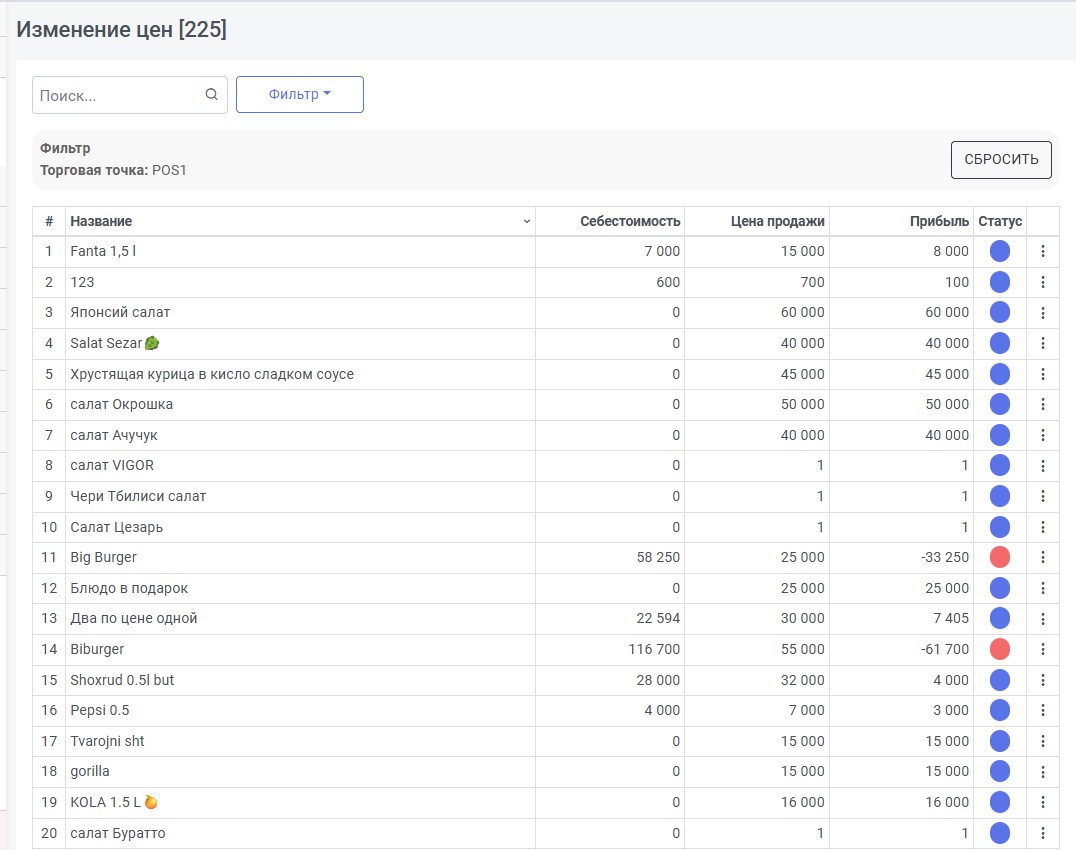Open options menu for Блюдо в подарок
Image resolution: width=1076 pixels, height=850 pixels.
1042,588
